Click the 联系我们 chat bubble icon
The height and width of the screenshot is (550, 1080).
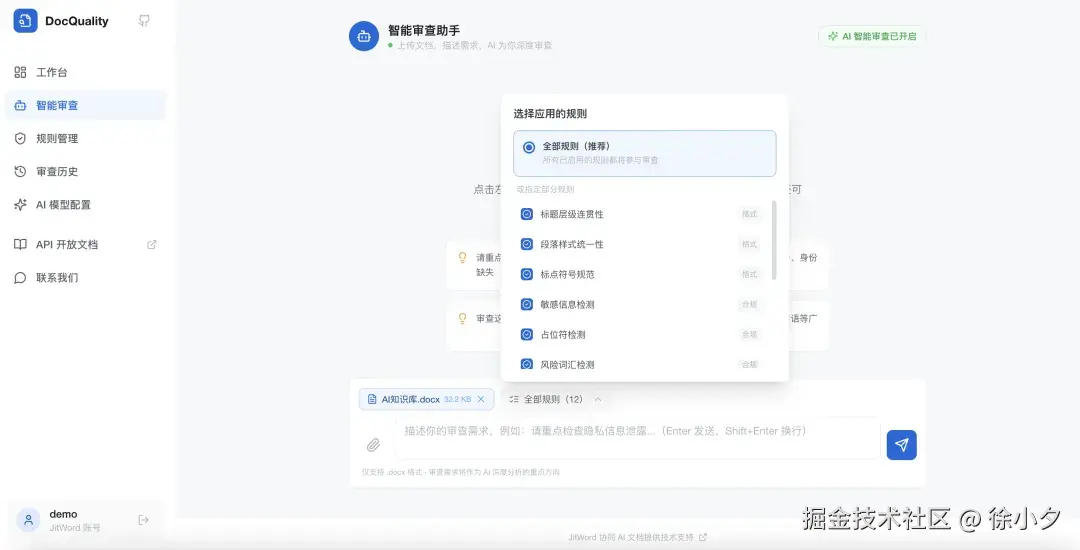coord(21,277)
